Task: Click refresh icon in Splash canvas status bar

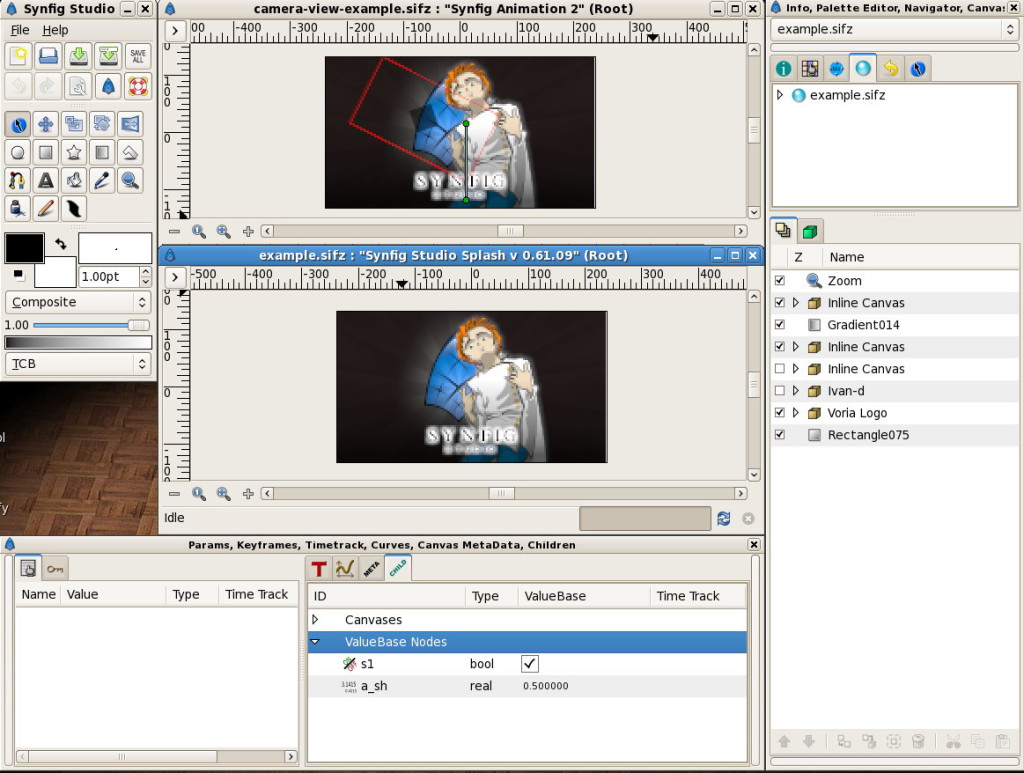Action: point(724,518)
